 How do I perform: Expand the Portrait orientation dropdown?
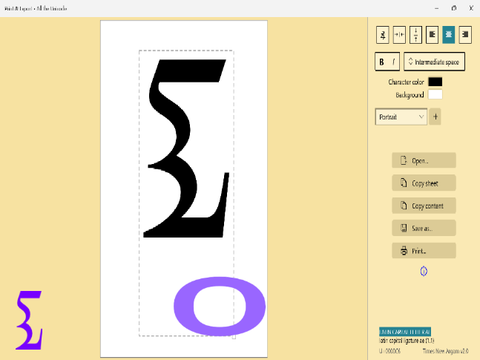401,117
